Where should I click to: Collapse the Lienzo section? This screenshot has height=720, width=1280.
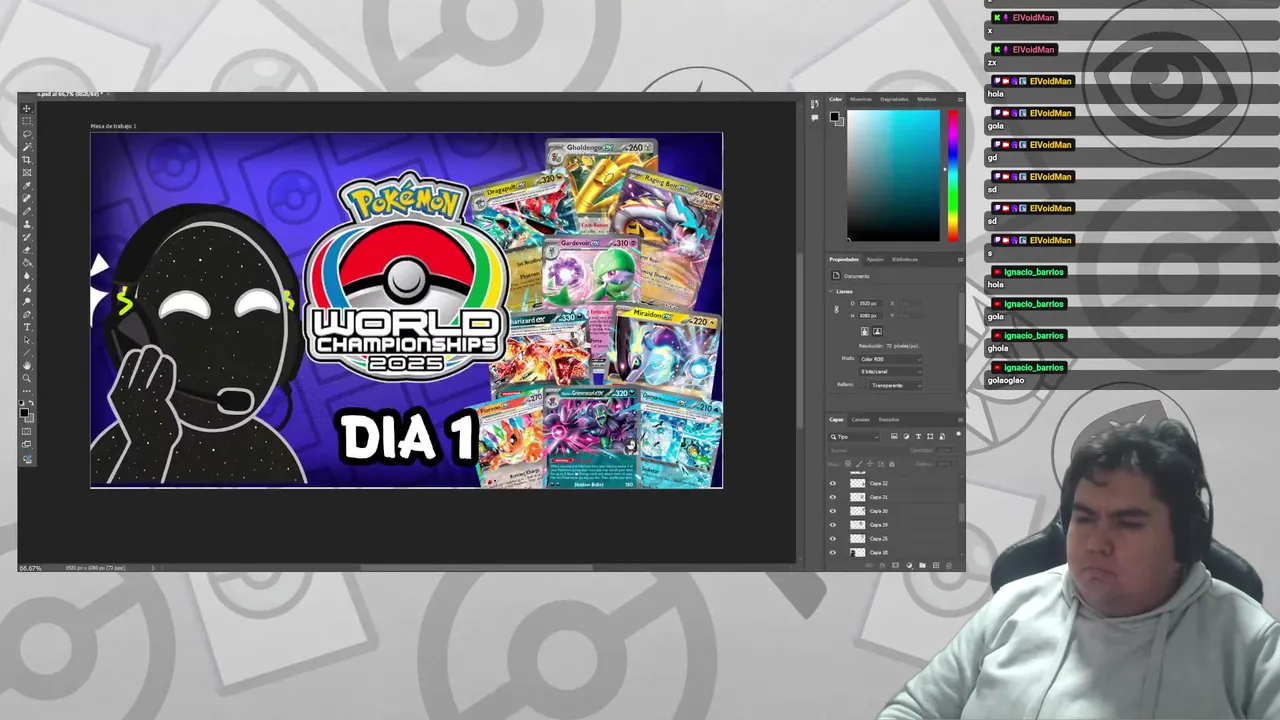(x=831, y=291)
